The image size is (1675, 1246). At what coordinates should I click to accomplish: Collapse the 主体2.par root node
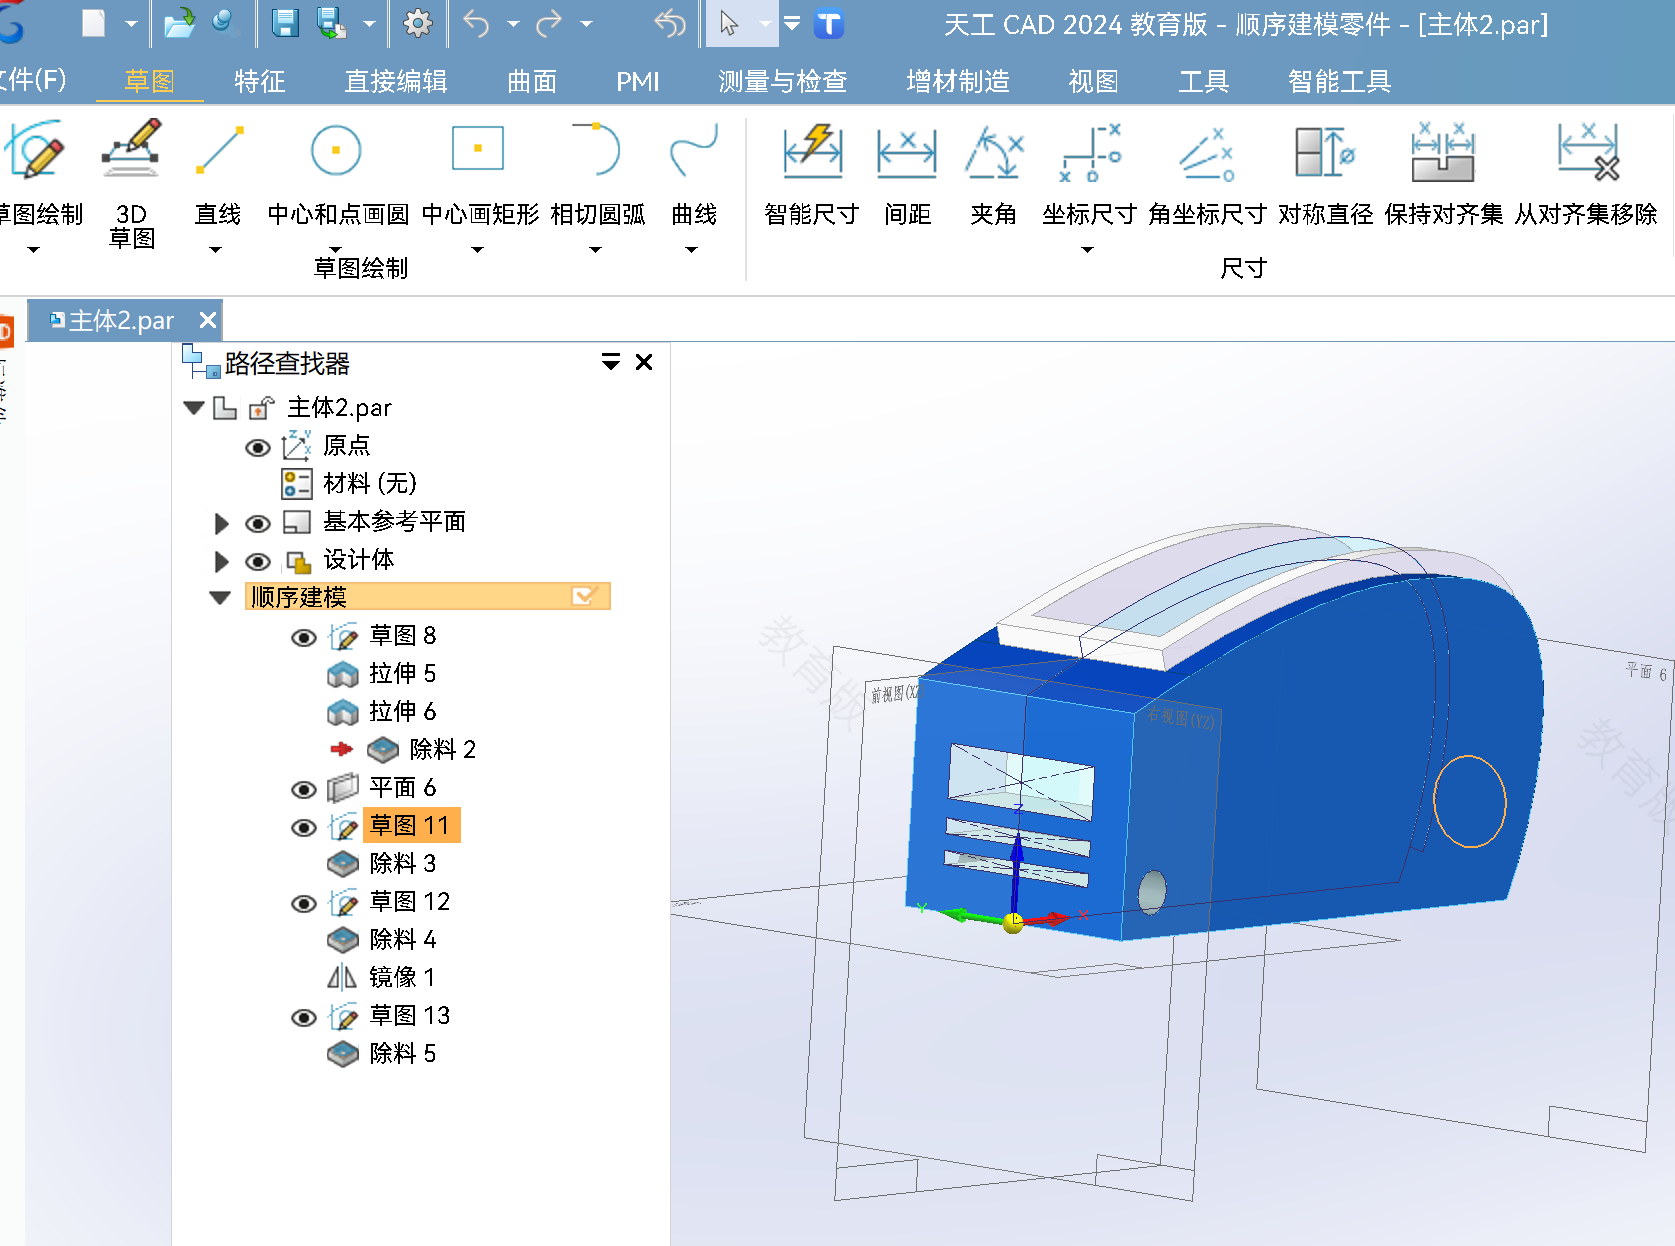coord(195,407)
